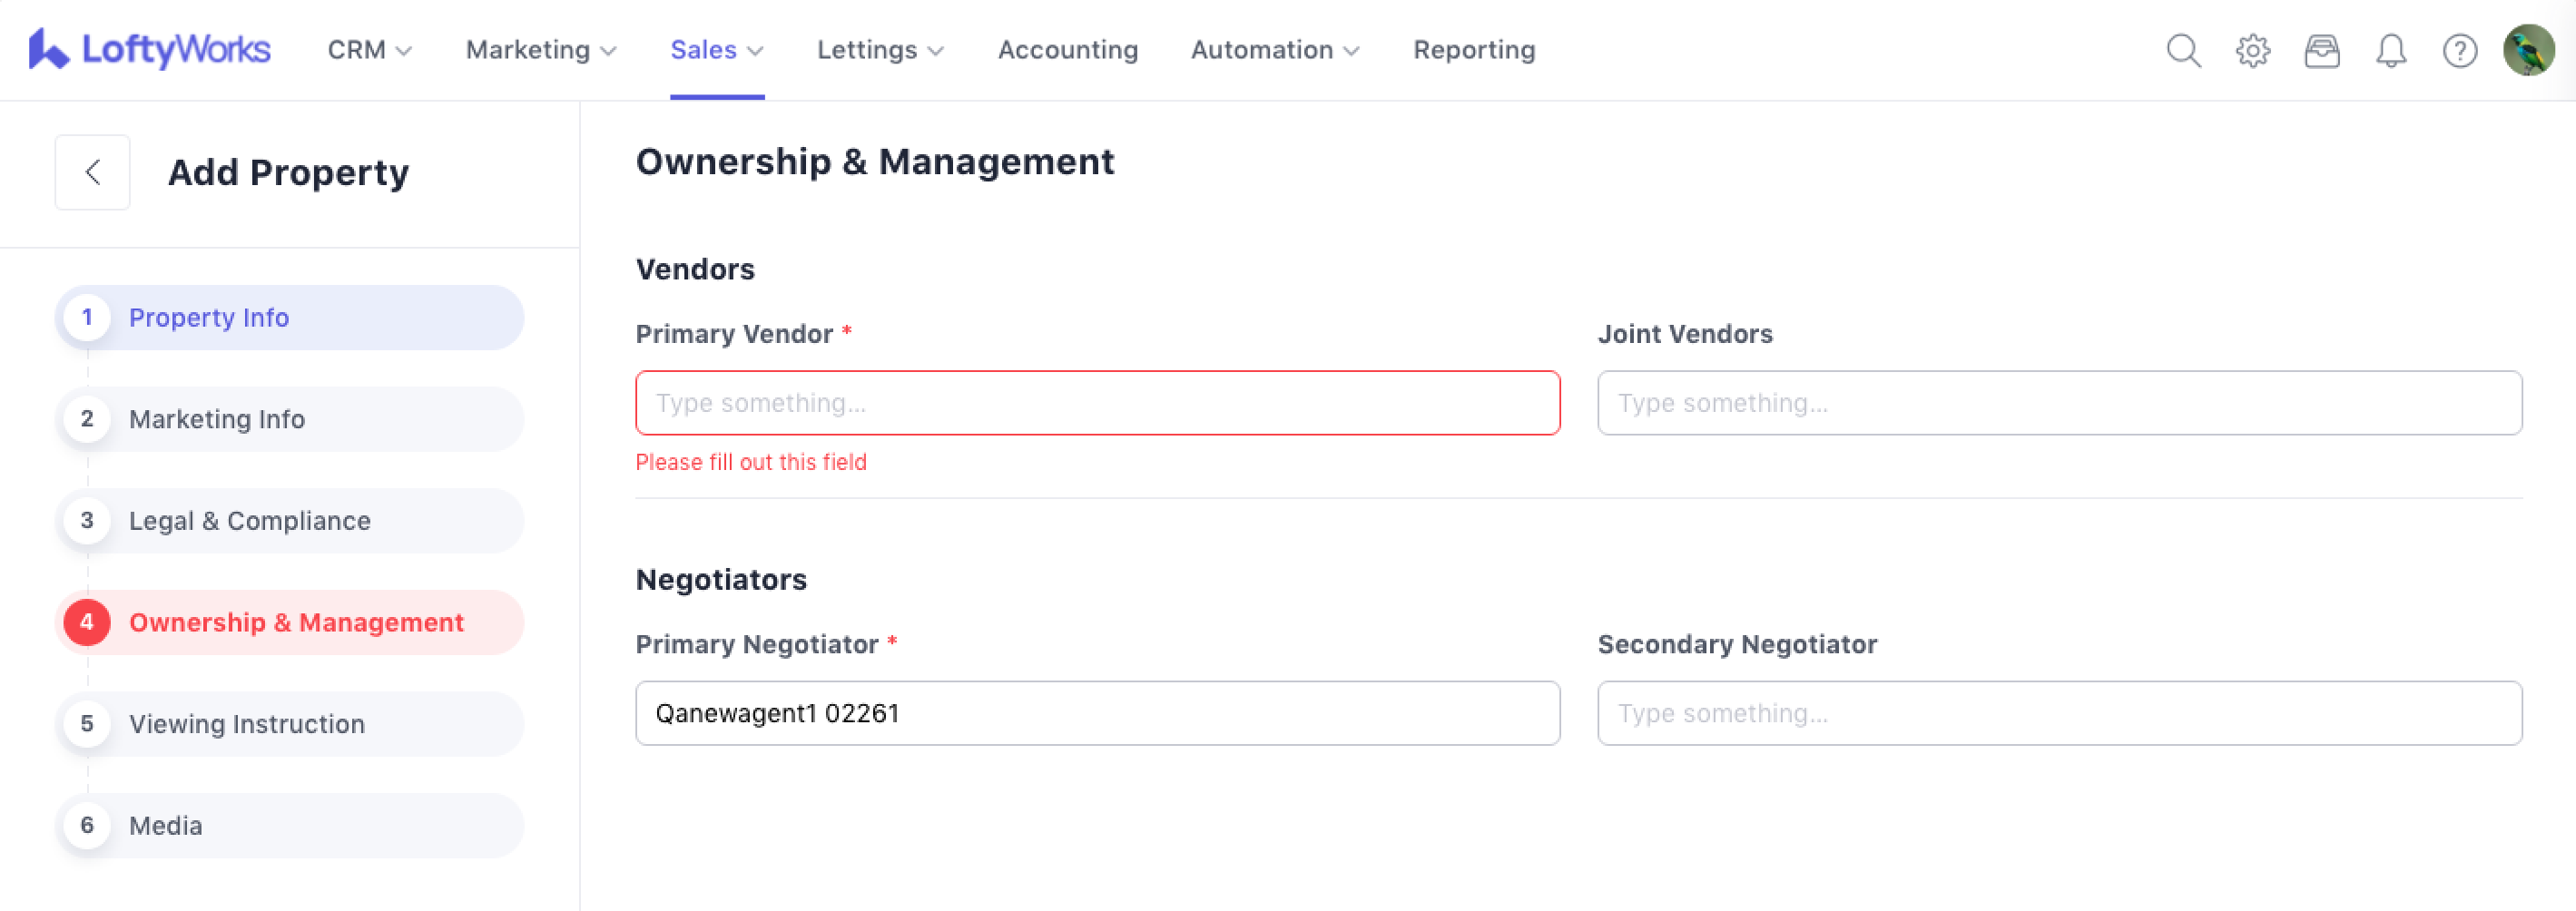Open the Automation dropdown menu
This screenshot has width=2576, height=911.
(1274, 50)
